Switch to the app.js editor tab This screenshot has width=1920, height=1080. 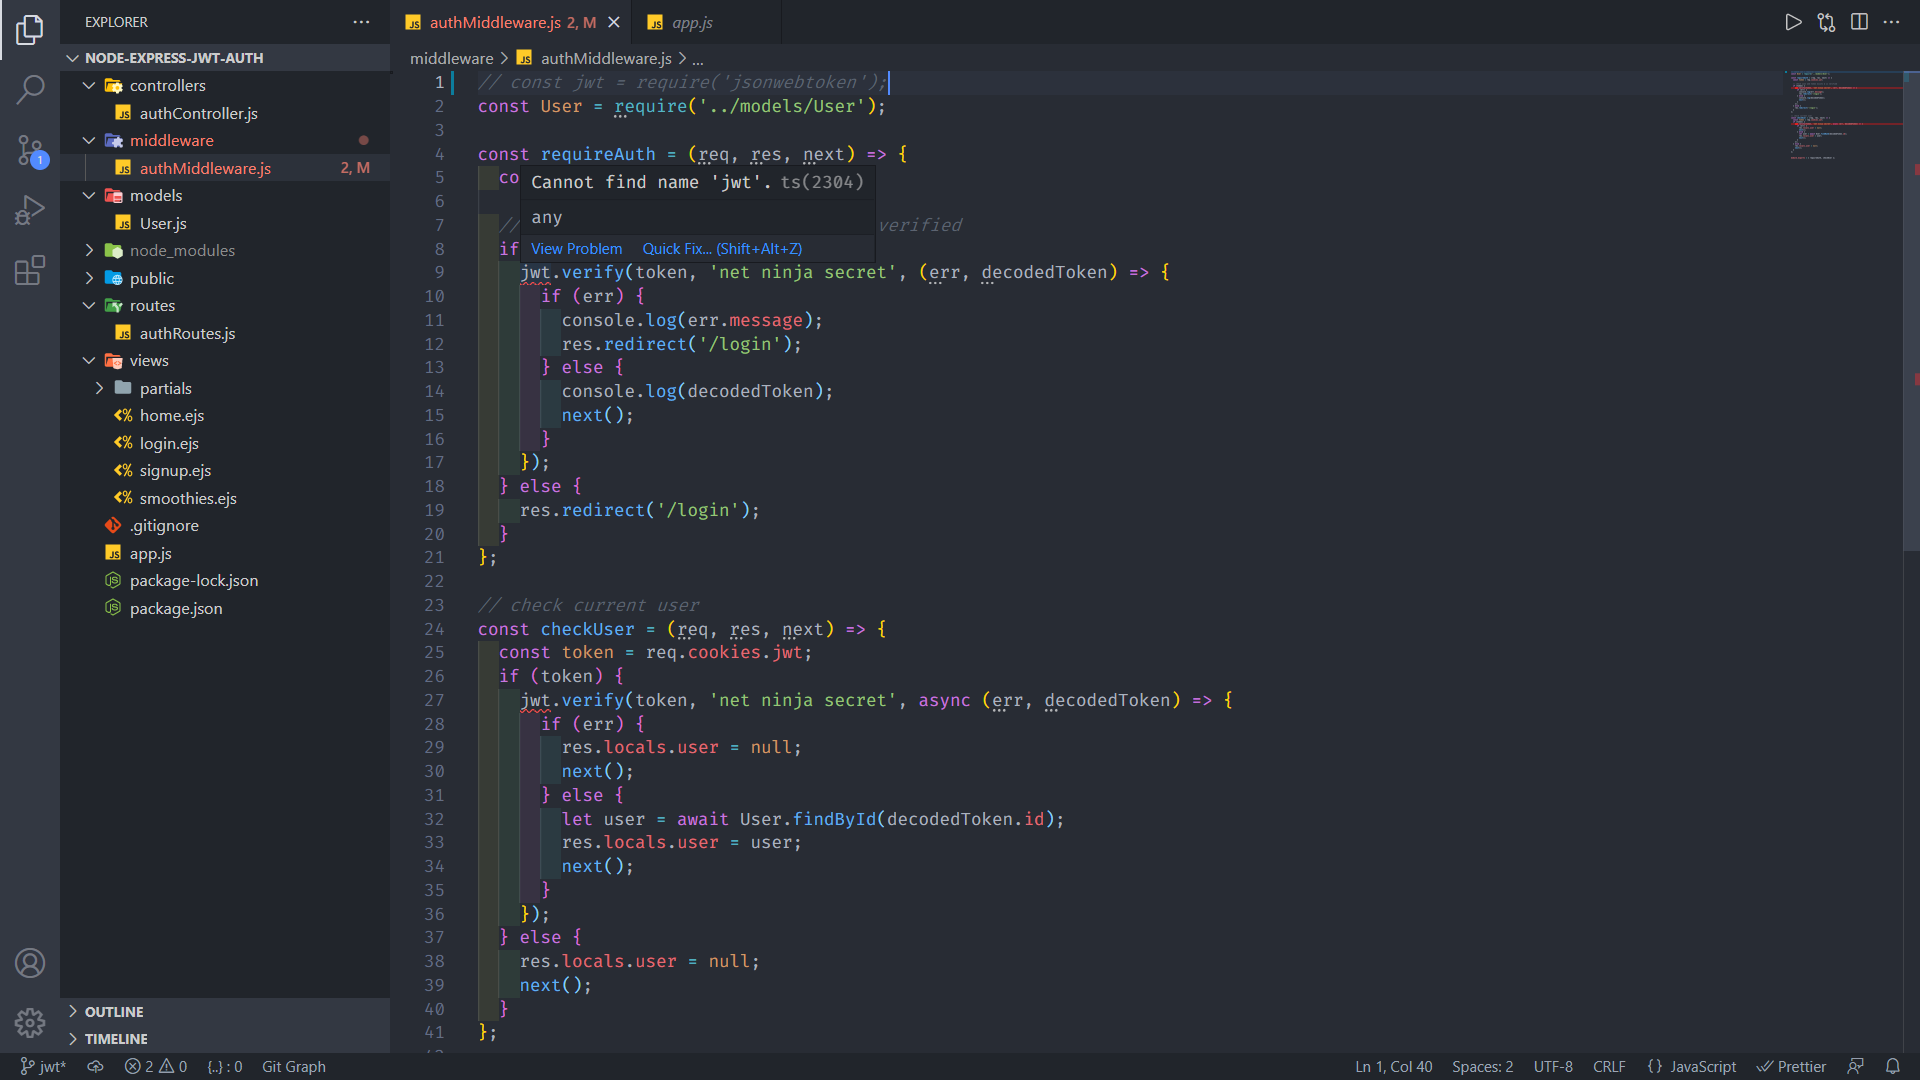692,22
